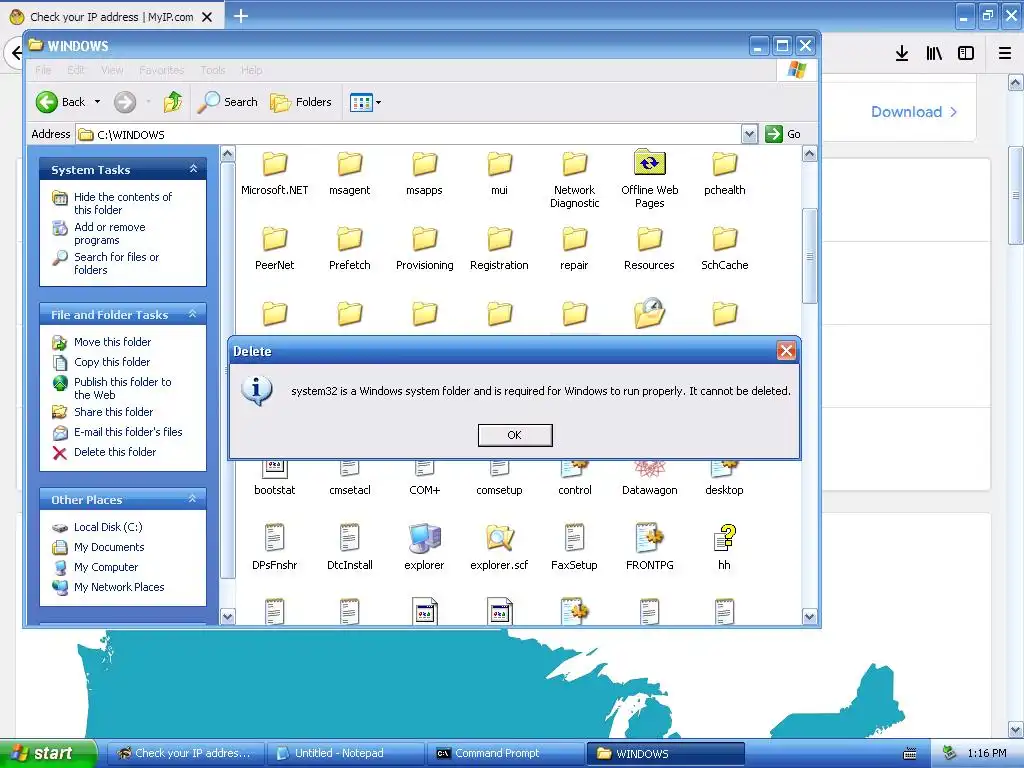The image size is (1024, 768).
Task: Open browser downloads arrow icon
Action: (x=902, y=53)
